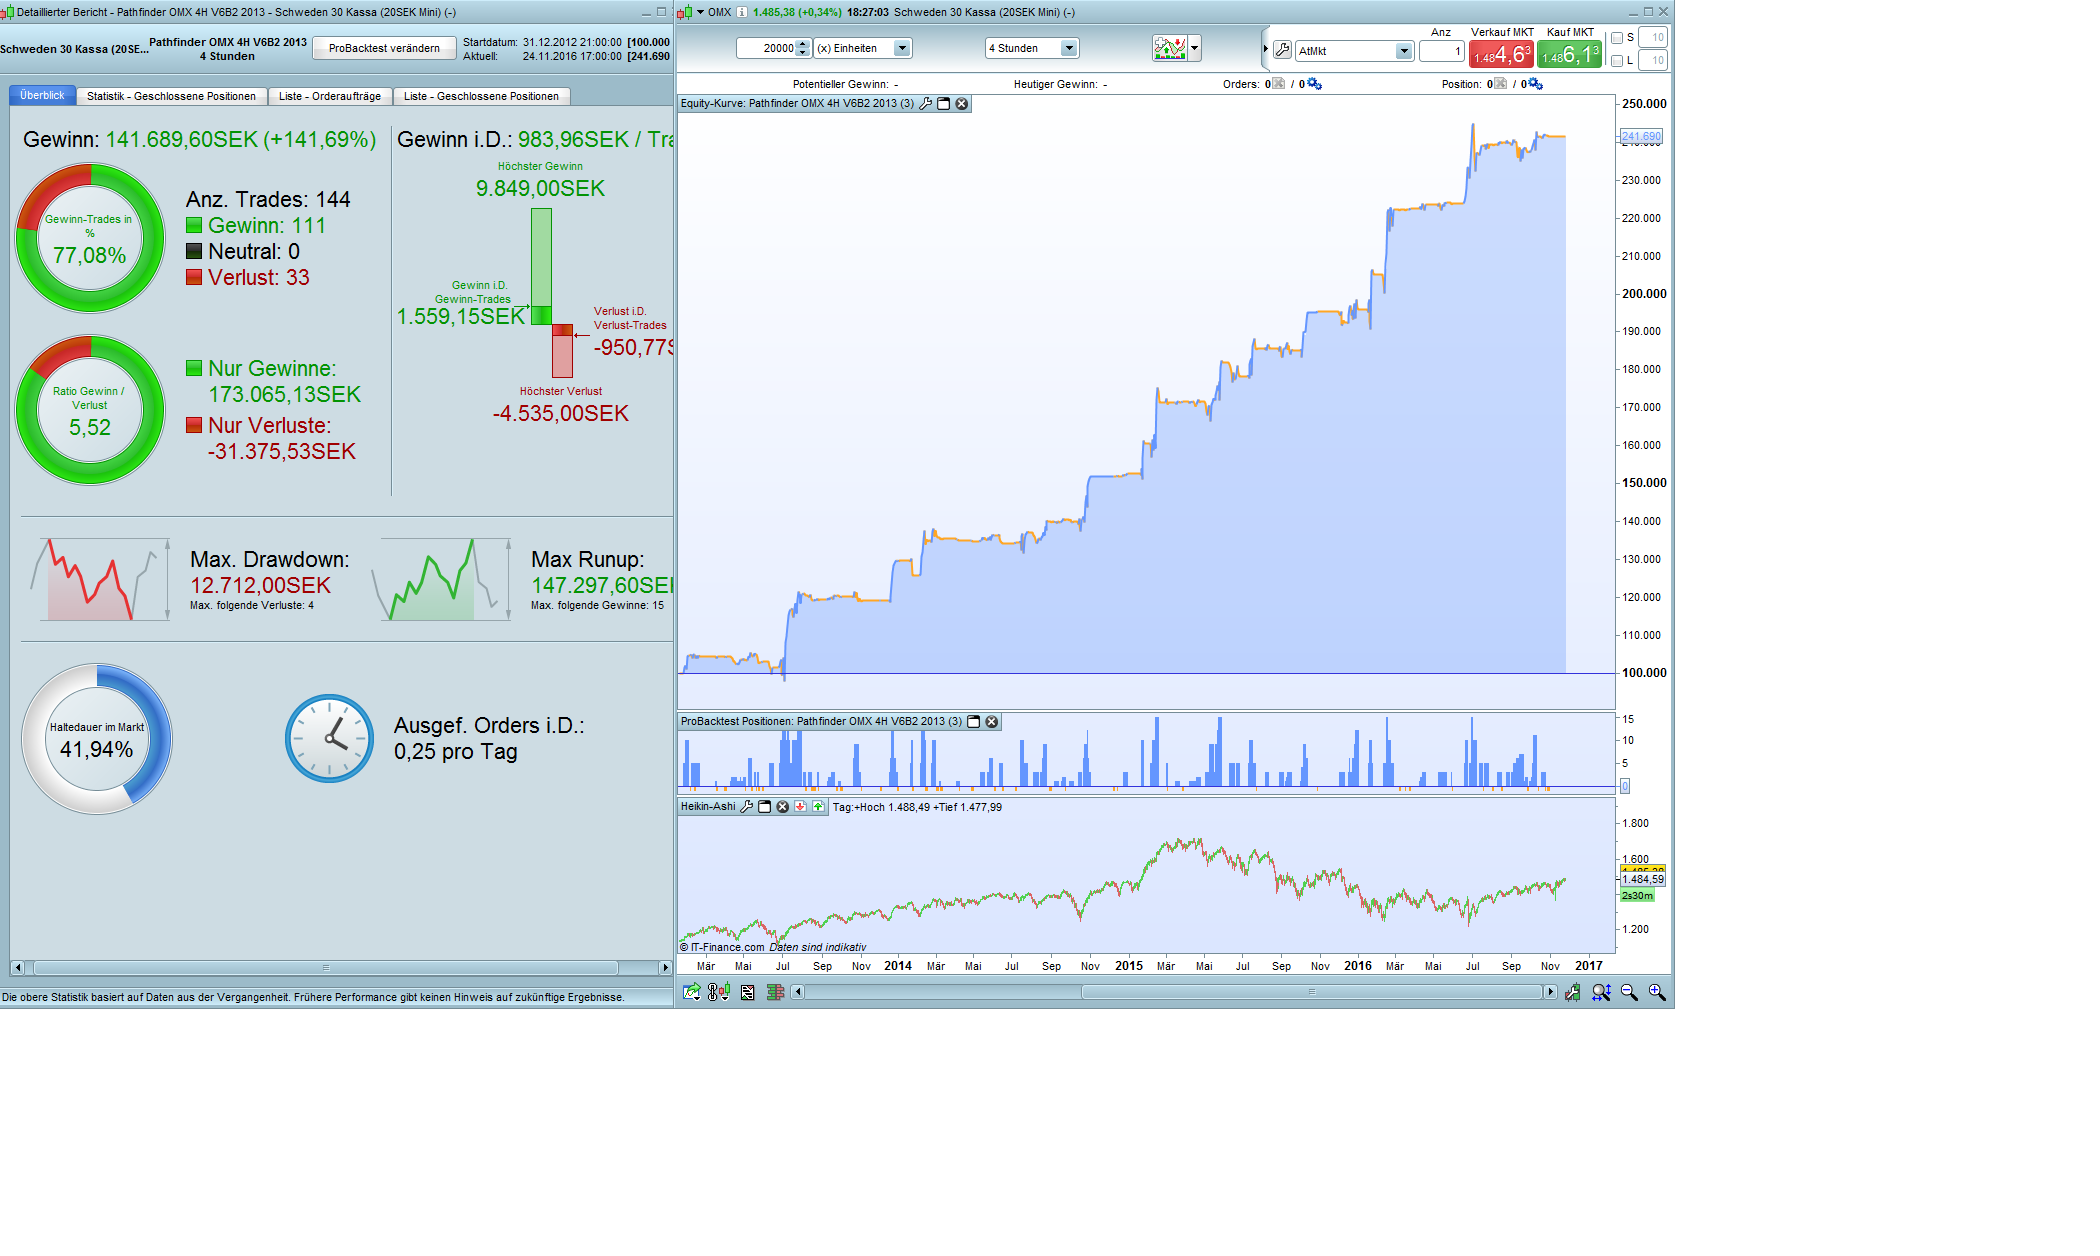
Task: Enable the L limit checkbox
Action: [1617, 61]
